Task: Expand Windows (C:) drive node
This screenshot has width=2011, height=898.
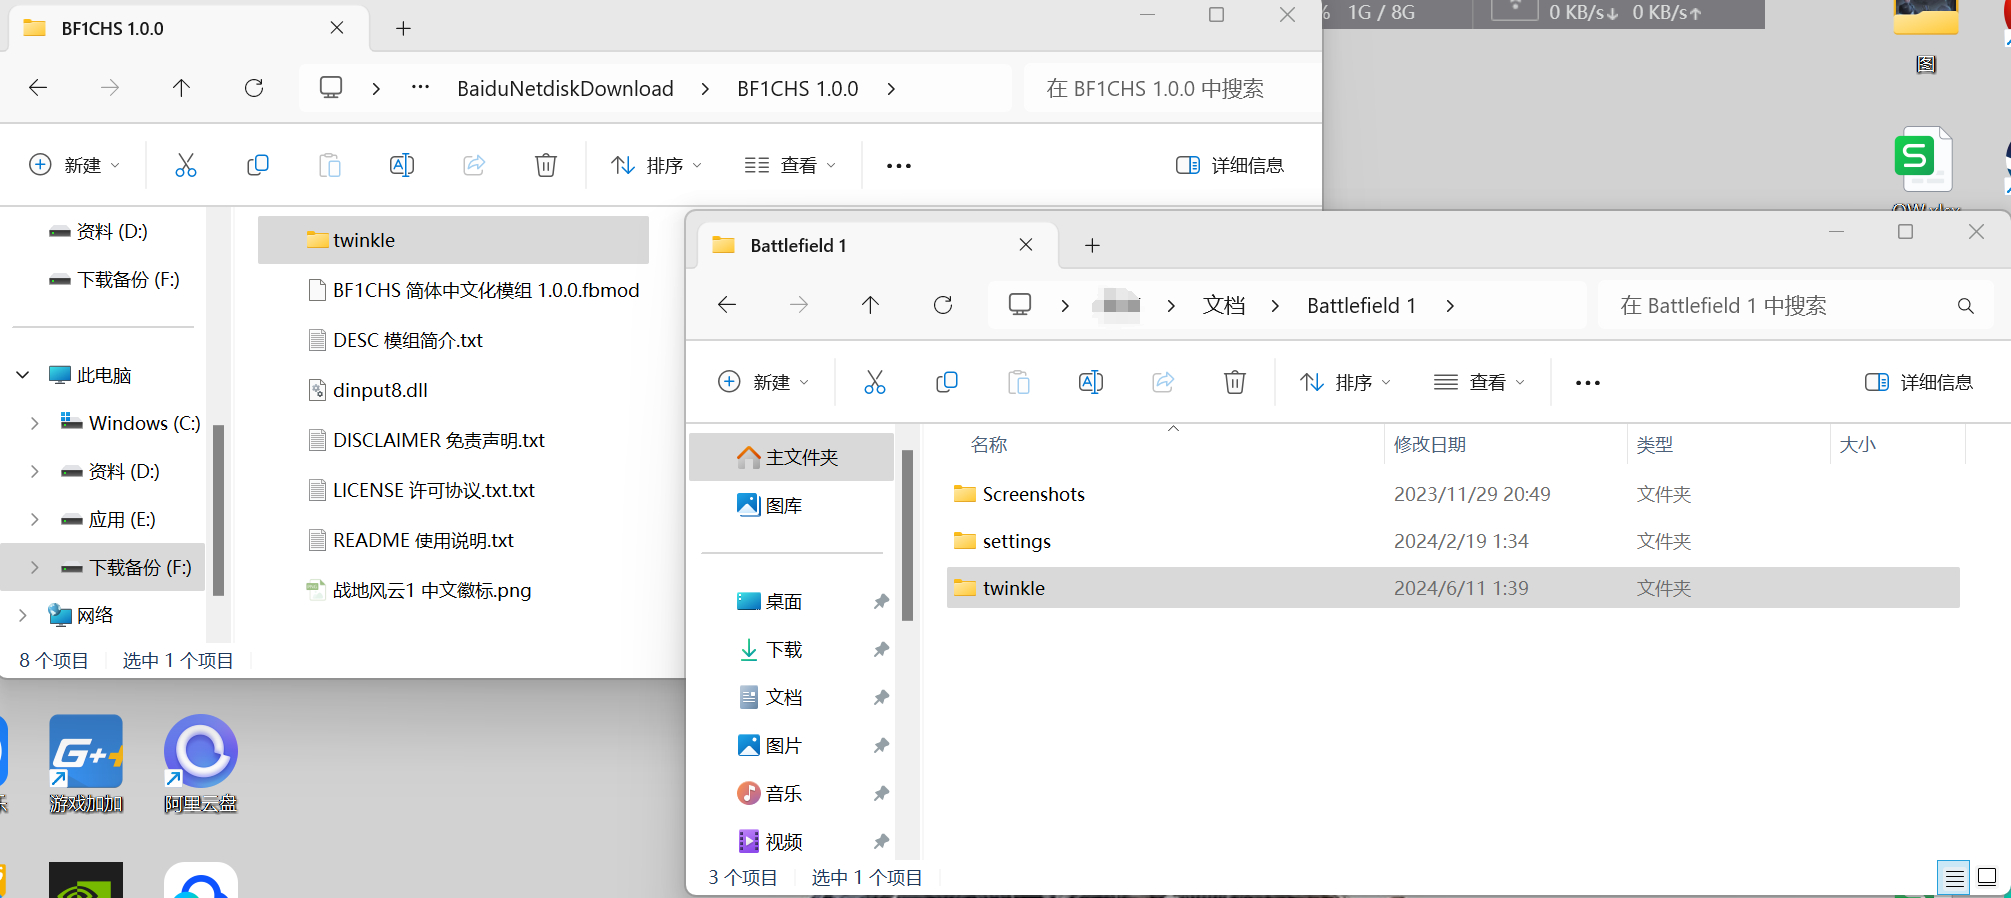Action: 35,423
